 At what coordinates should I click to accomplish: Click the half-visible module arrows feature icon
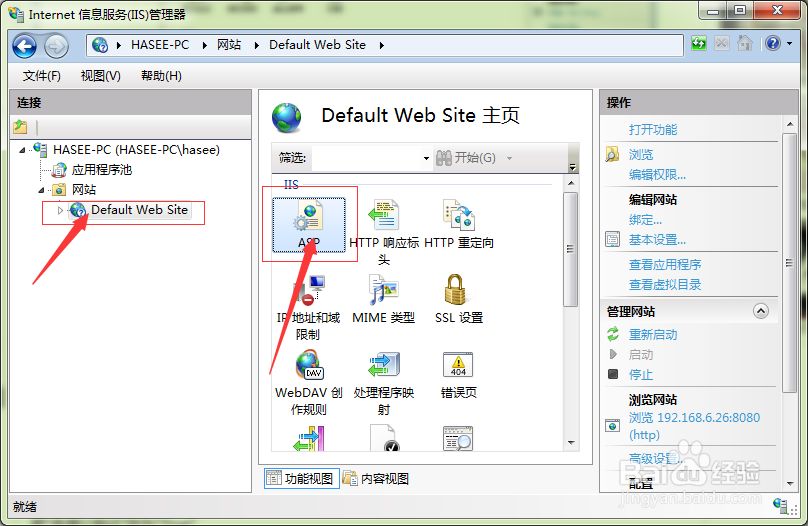pyautogui.click(x=309, y=438)
